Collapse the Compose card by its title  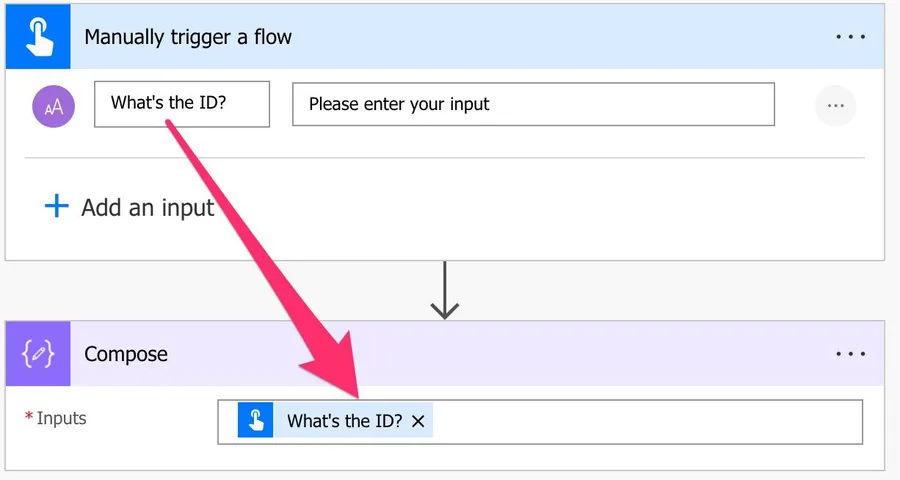point(126,354)
